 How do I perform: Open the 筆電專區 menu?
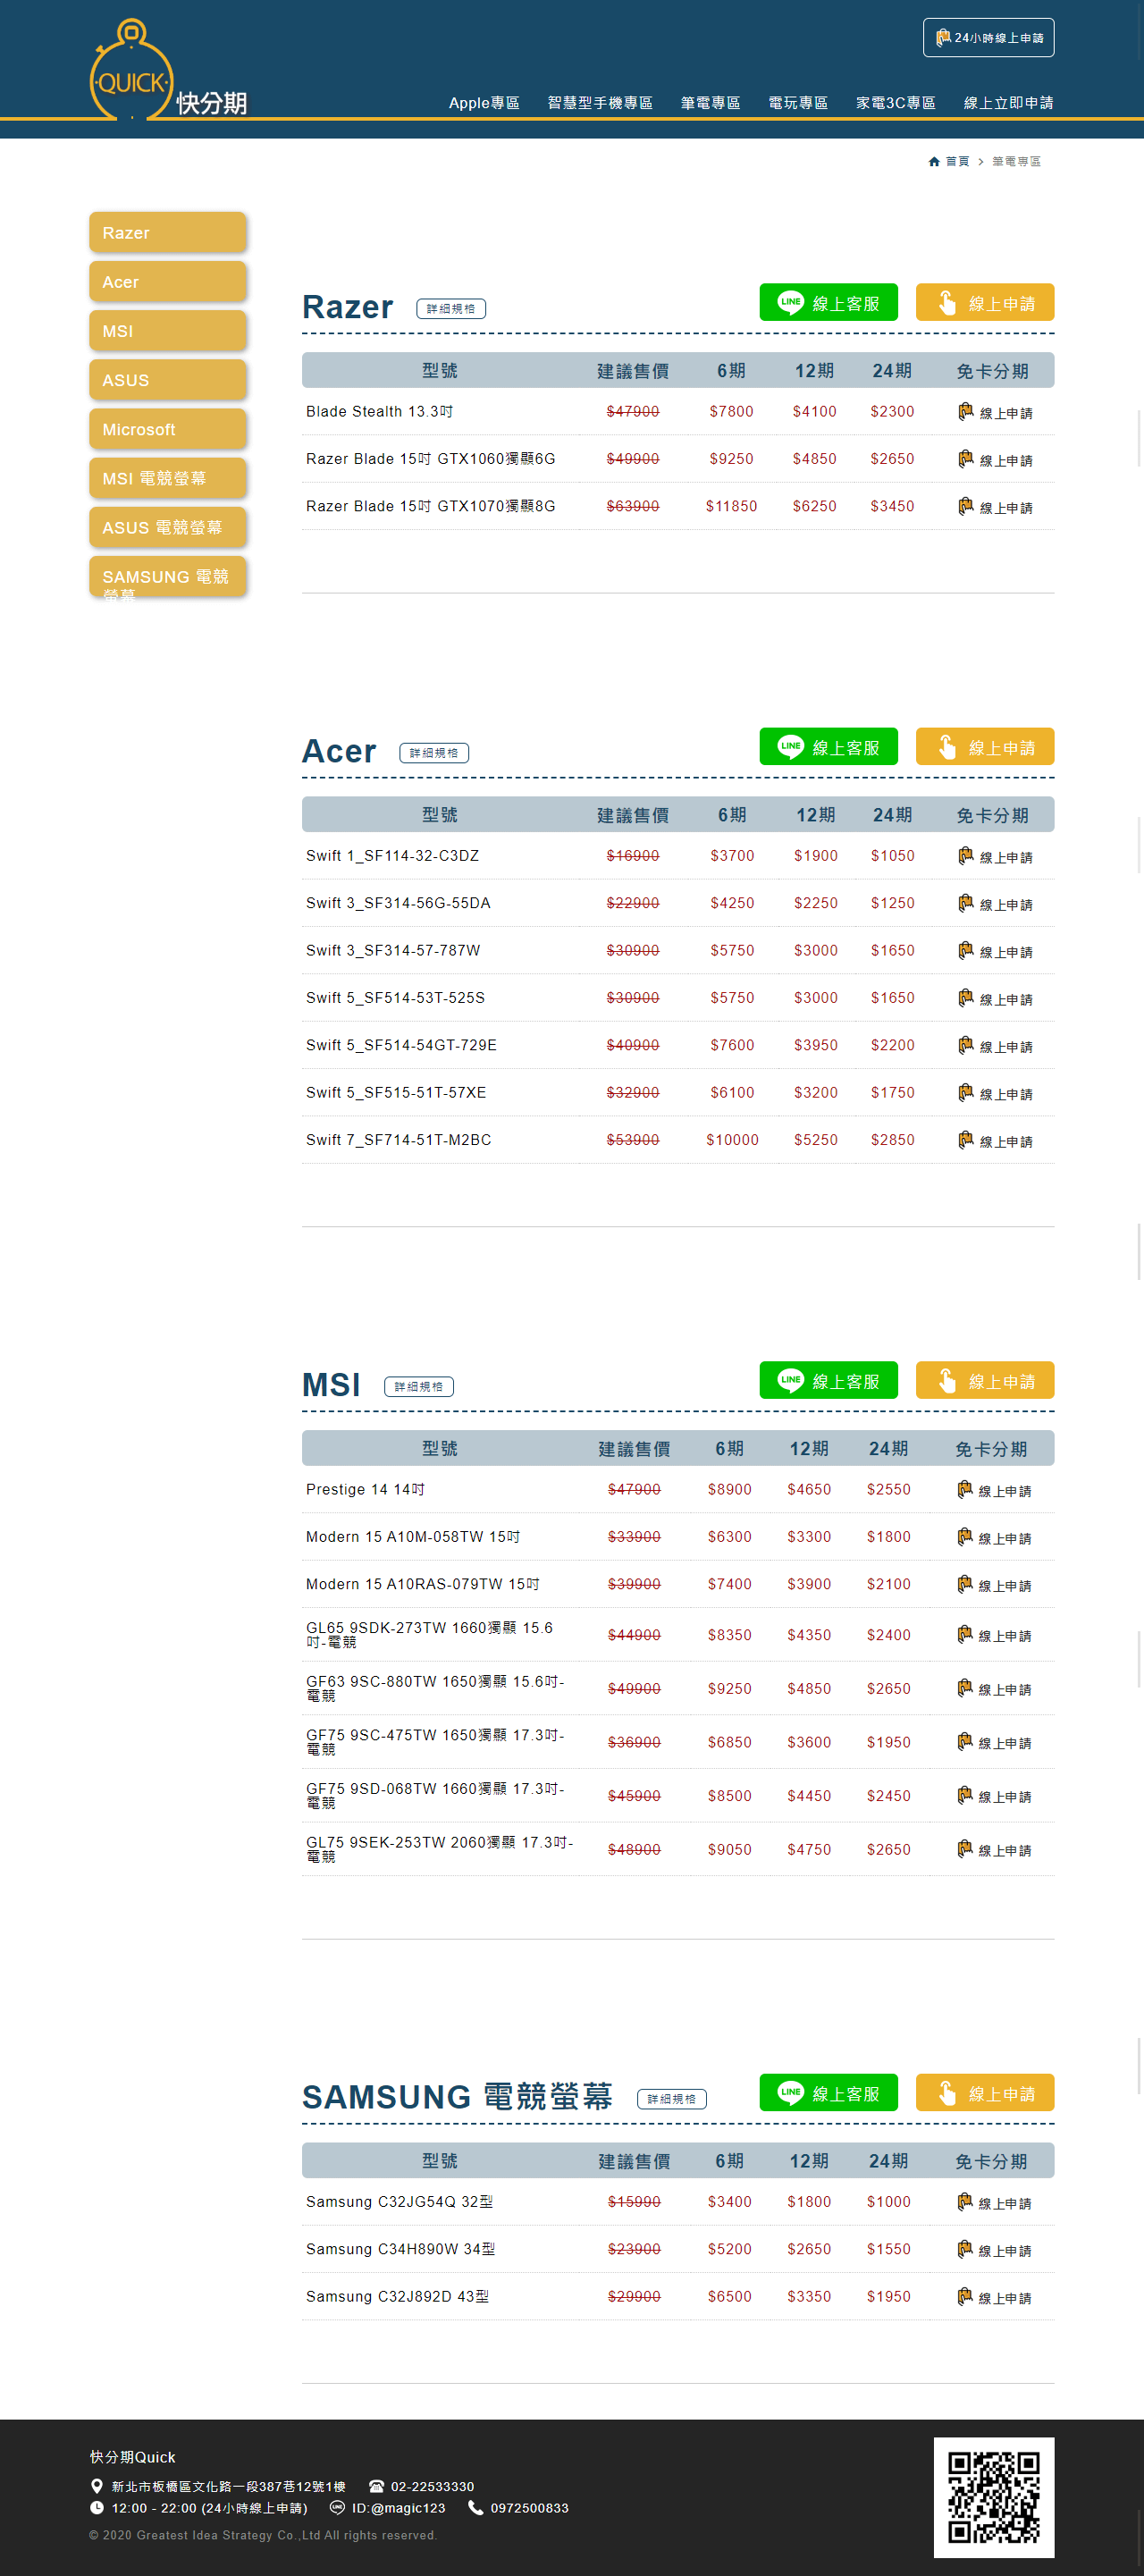click(x=710, y=103)
